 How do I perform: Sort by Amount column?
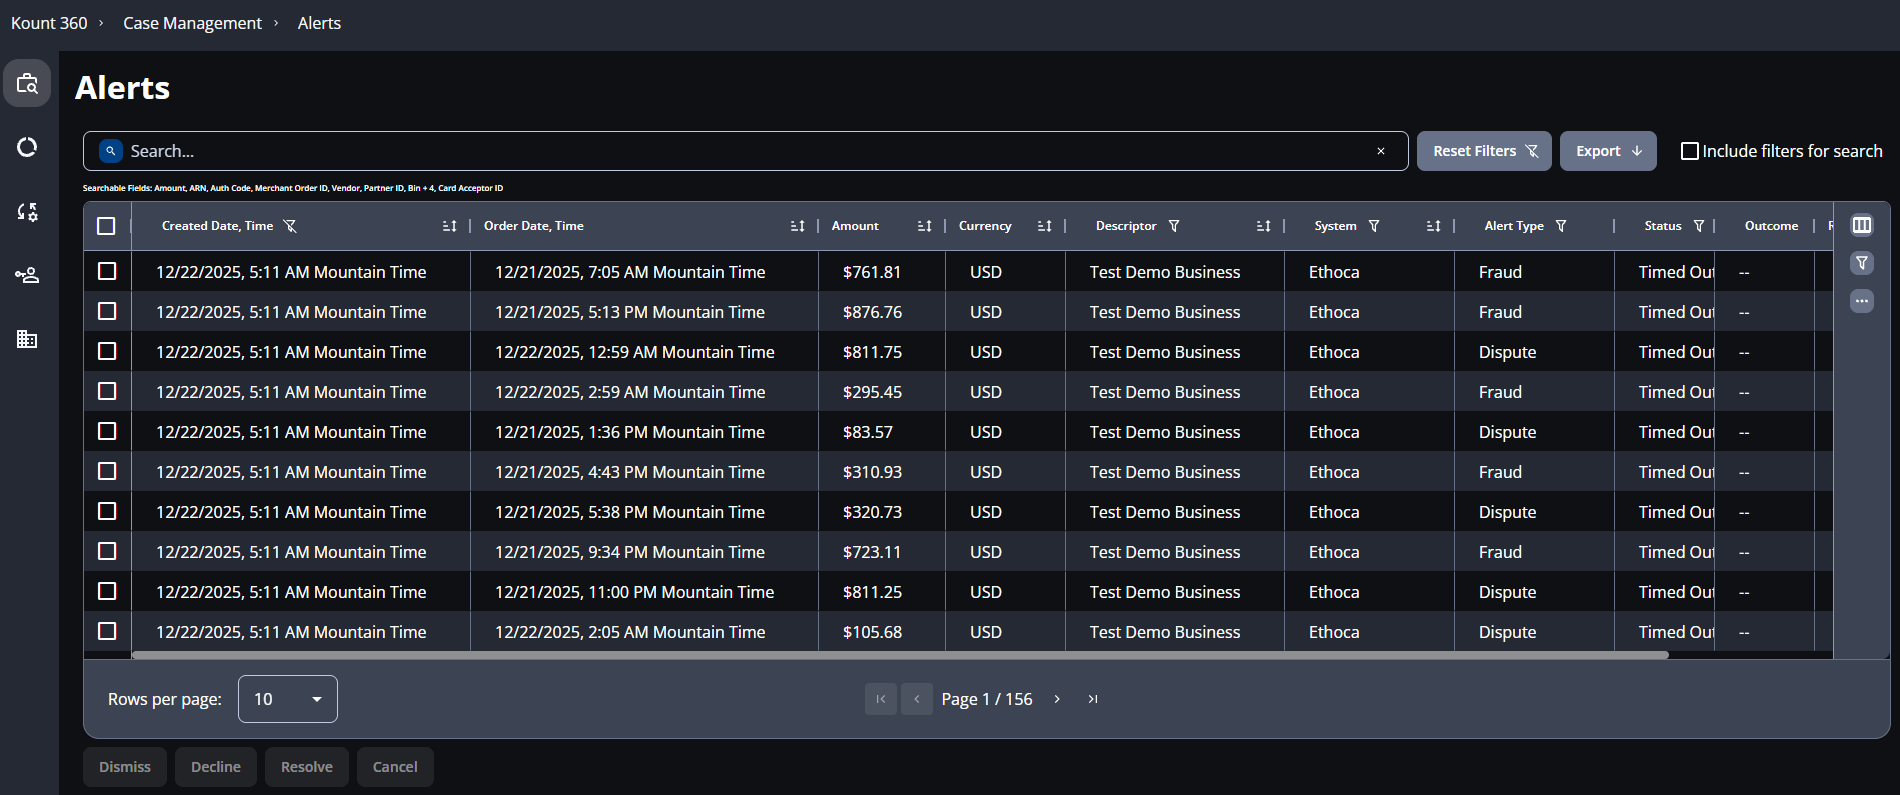(x=924, y=226)
